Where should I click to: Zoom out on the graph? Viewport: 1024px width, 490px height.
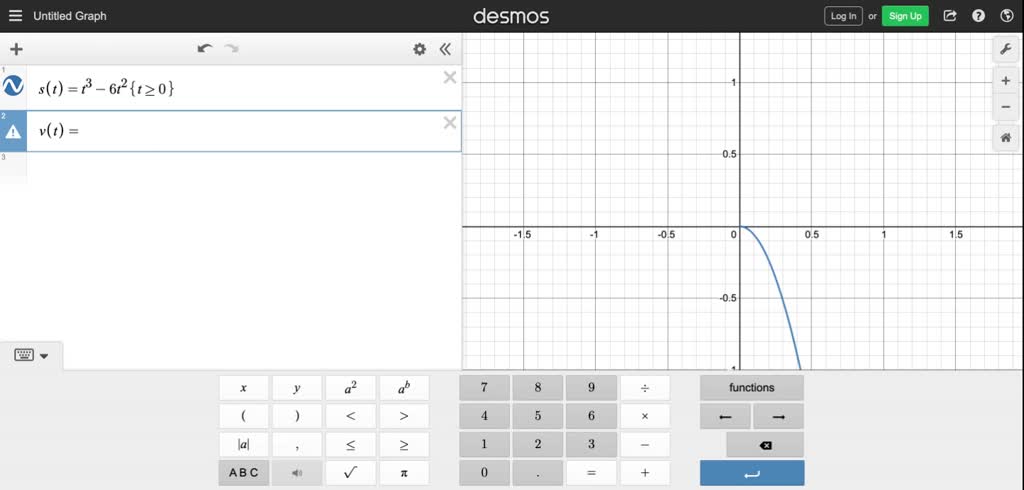(1005, 107)
